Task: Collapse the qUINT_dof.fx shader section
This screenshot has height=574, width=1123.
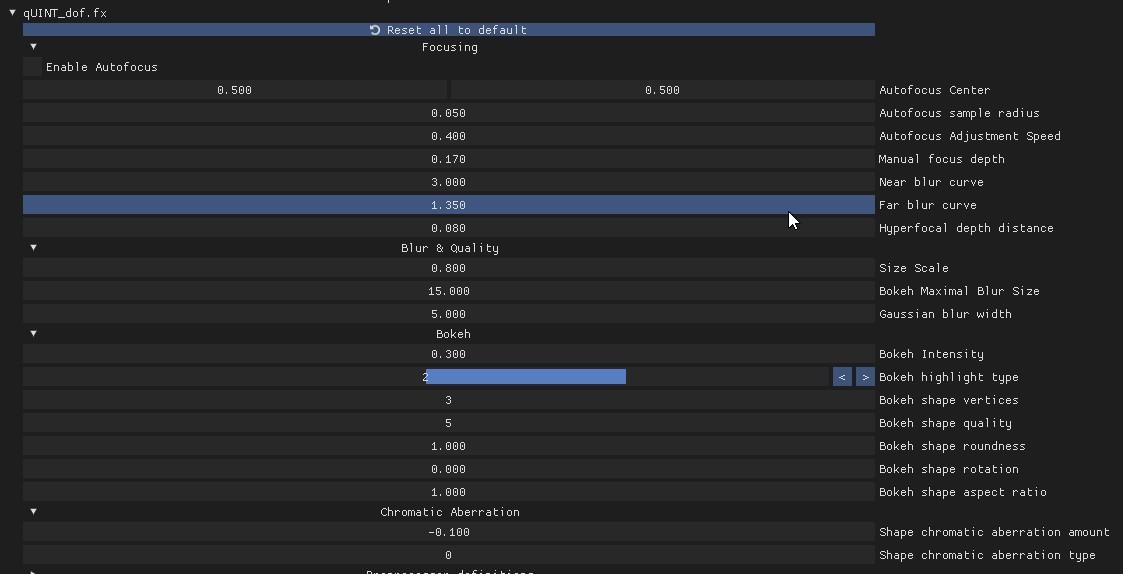Action: 12,13
